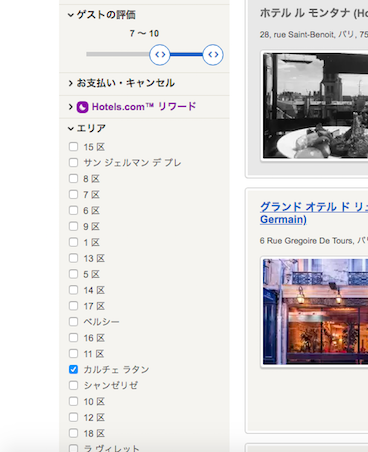Check the 18 区 area checkbox

pos(73,433)
